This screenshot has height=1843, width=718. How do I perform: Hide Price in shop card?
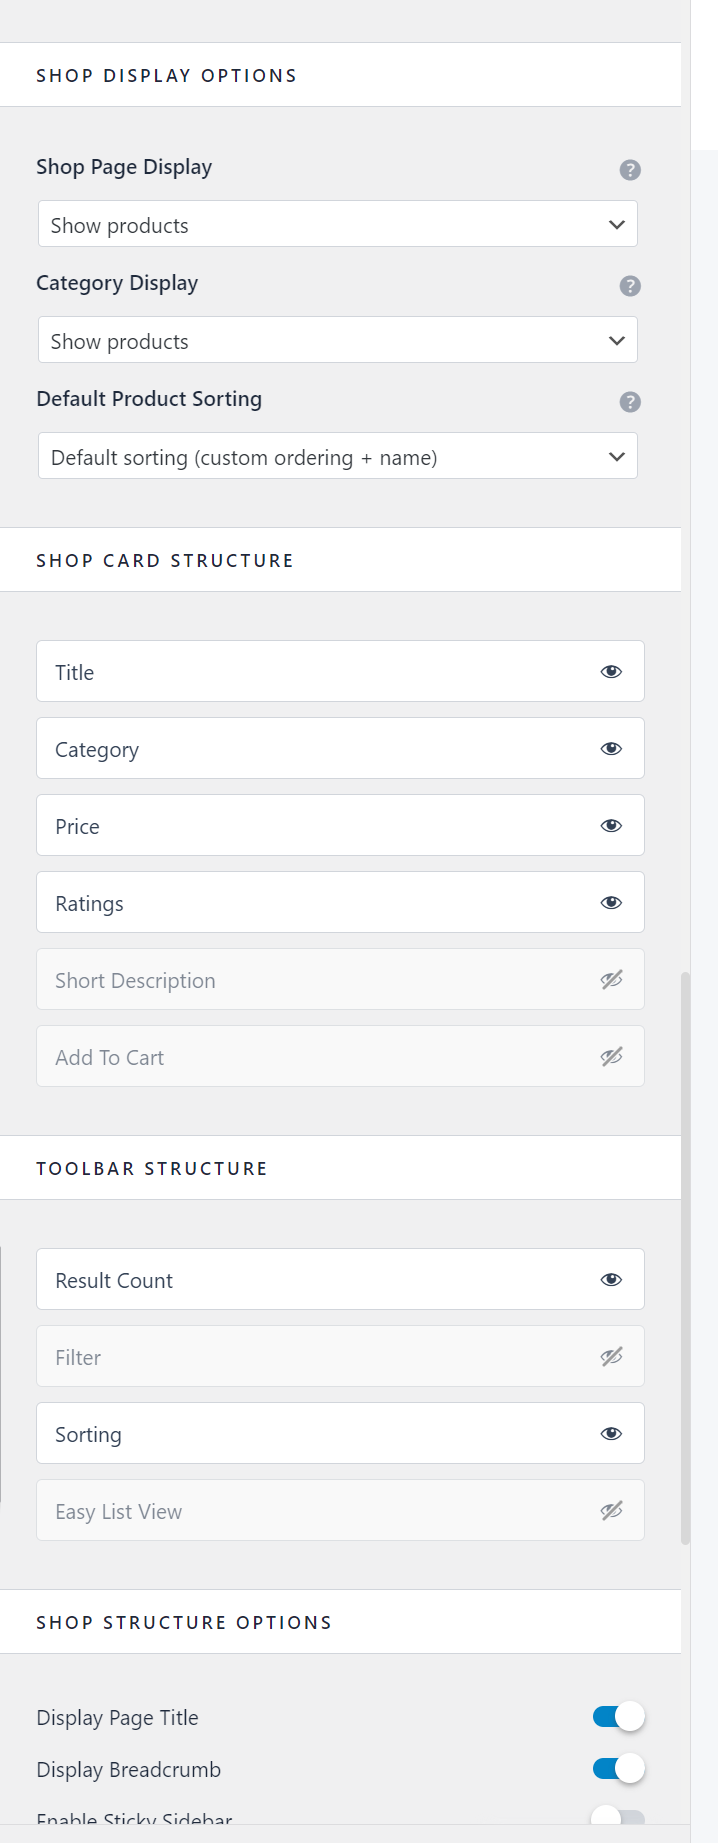[611, 826]
